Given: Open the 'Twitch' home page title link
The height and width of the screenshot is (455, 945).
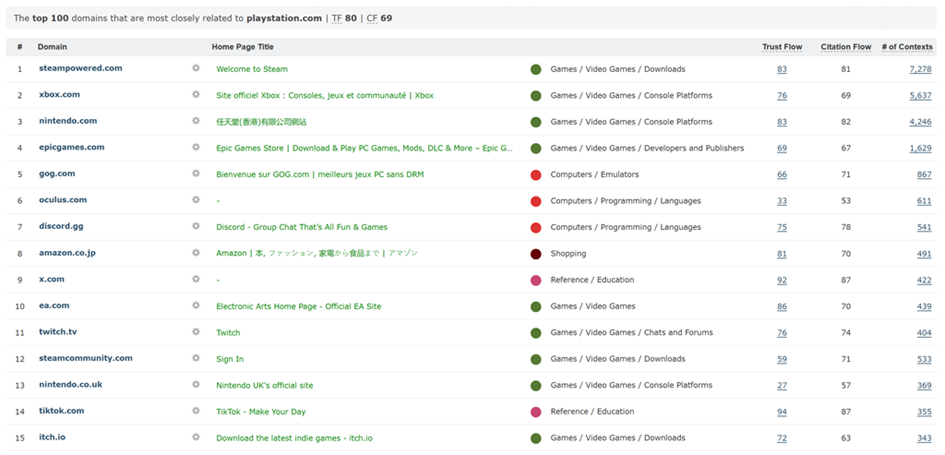Looking at the screenshot, I should (228, 333).
